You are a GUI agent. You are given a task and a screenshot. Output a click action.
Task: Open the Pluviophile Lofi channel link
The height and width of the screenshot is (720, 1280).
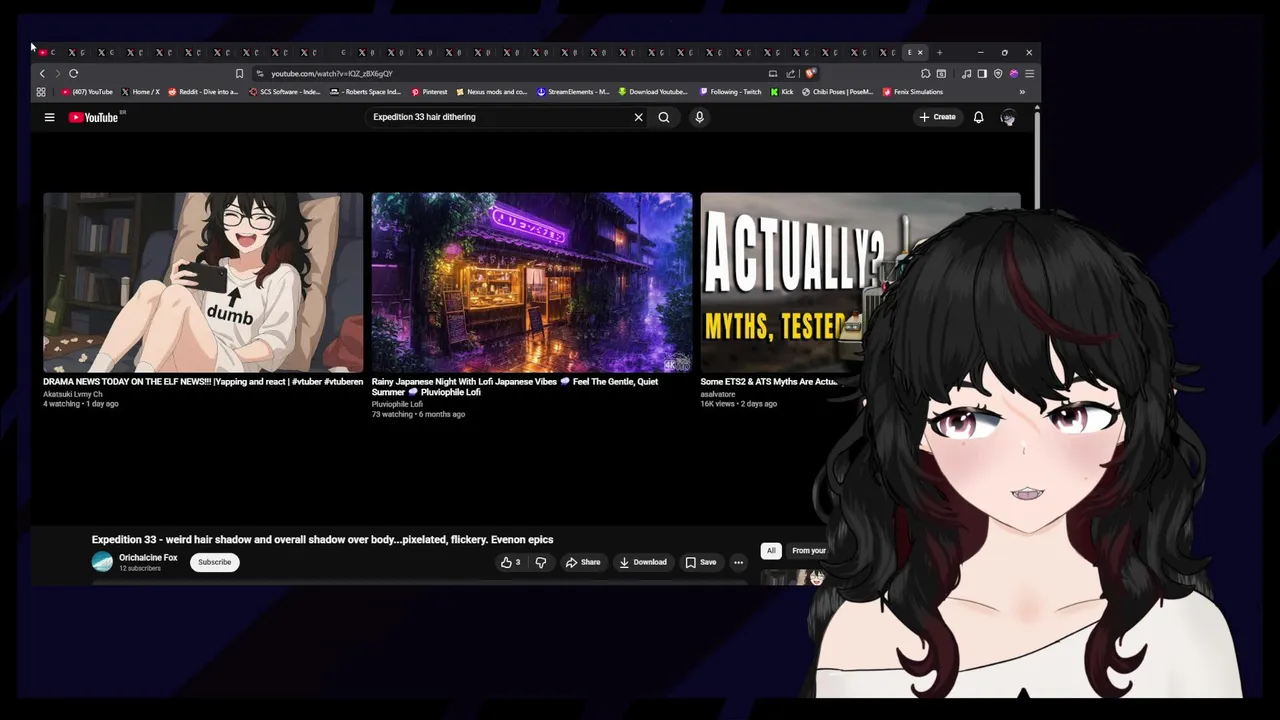pos(397,404)
